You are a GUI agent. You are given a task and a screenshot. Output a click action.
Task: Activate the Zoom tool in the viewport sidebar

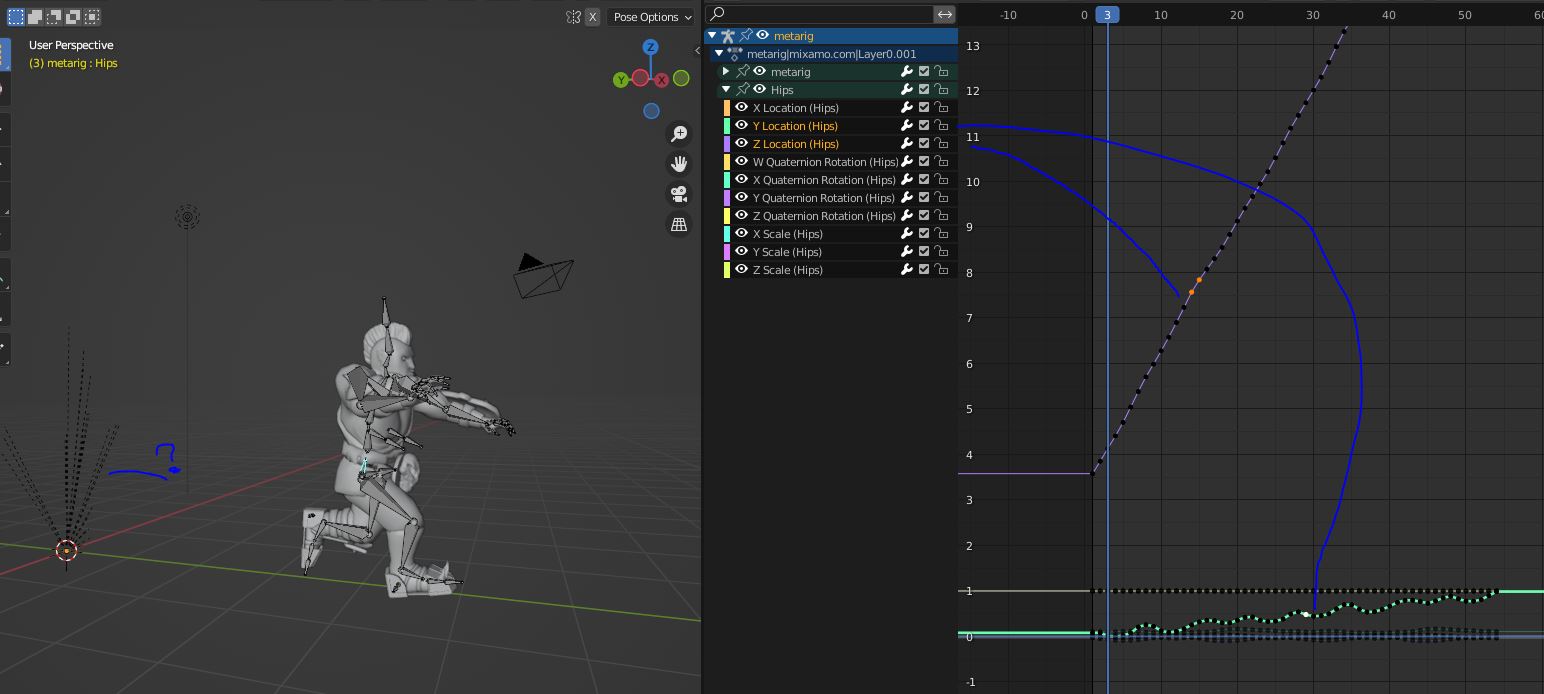click(679, 133)
